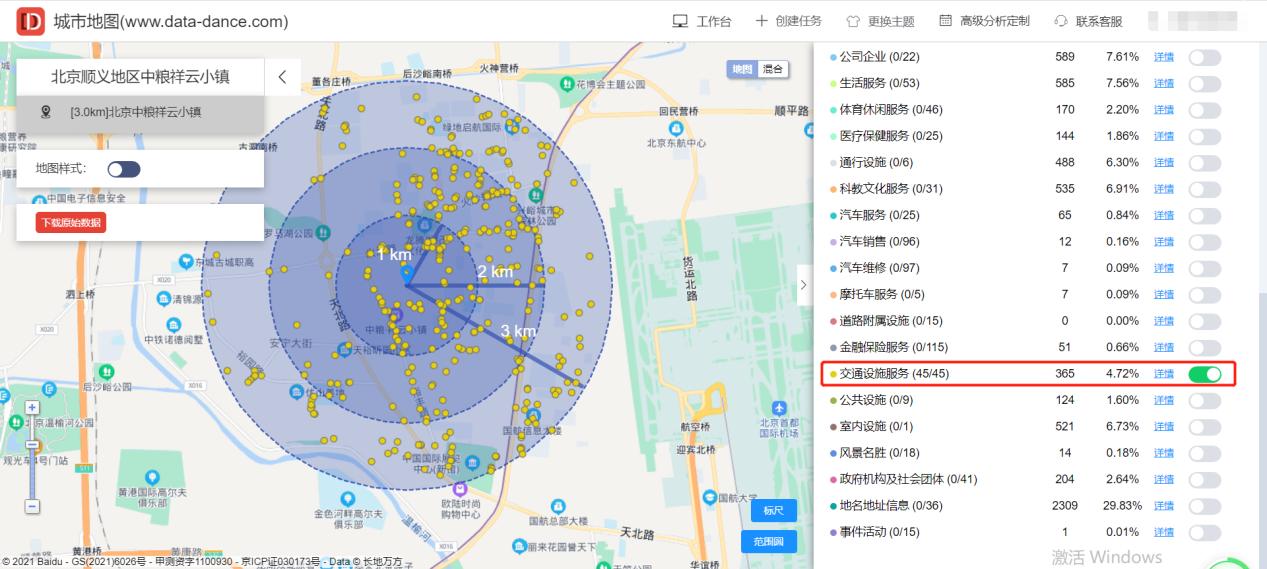Open 详情 link for 事件活动 row
The height and width of the screenshot is (569, 1267).
1164,532
